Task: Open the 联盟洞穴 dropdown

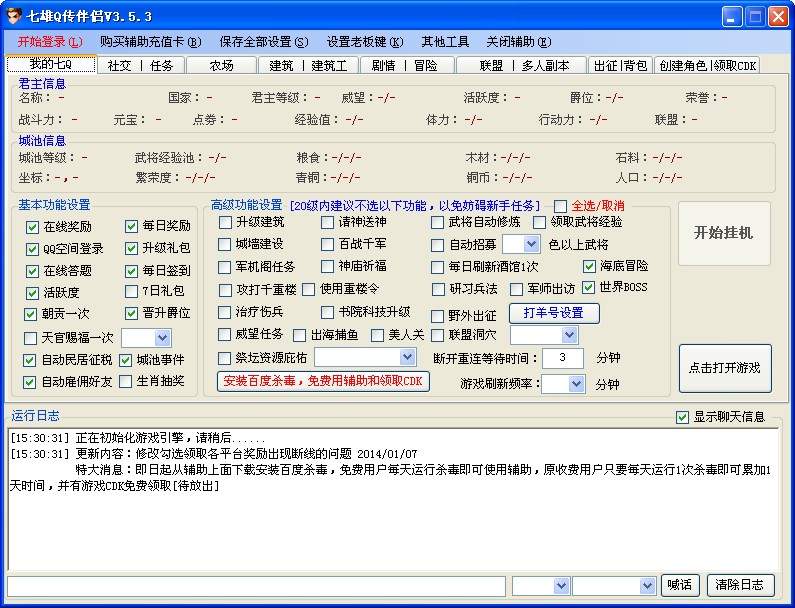Action: pos(569,335)
